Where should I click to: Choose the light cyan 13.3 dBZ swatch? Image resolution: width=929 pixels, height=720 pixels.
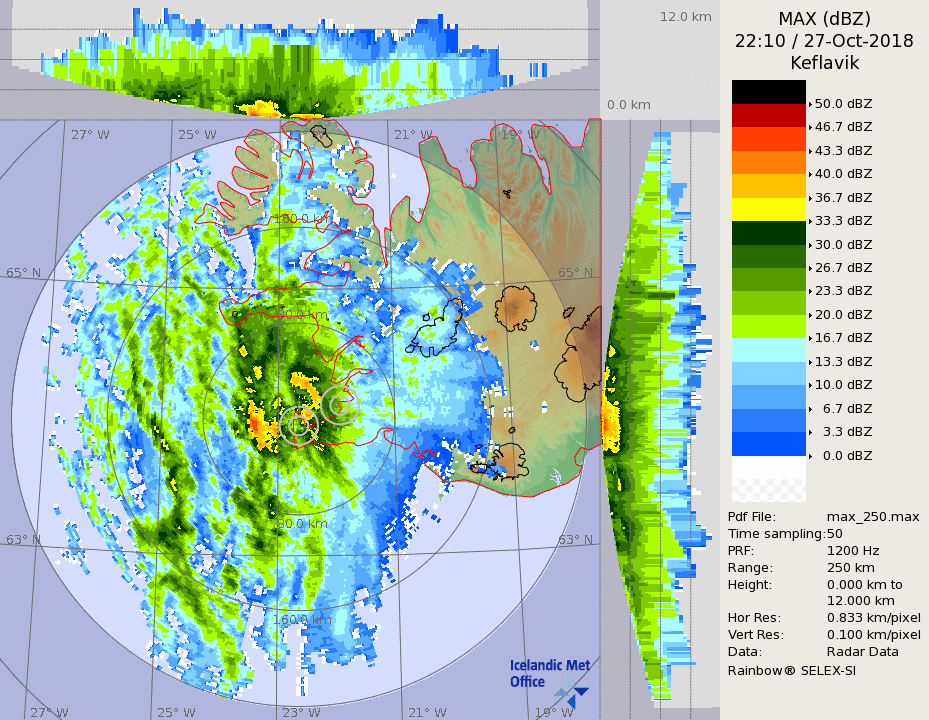click(768, 350)
